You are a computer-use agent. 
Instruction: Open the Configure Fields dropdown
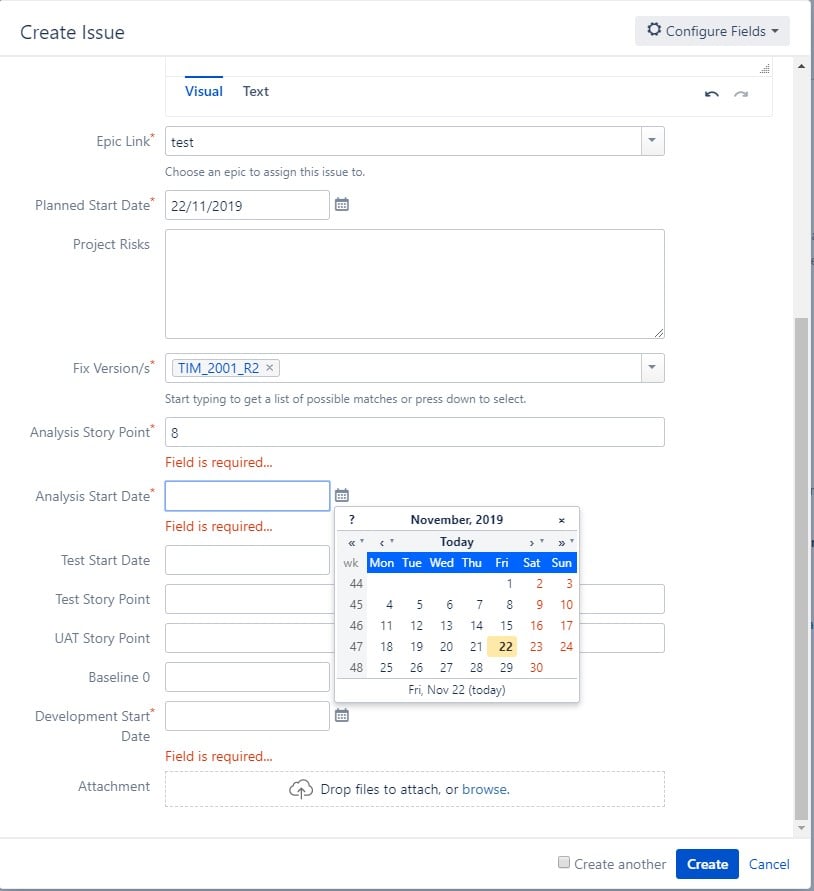click(x=712, y=31)
